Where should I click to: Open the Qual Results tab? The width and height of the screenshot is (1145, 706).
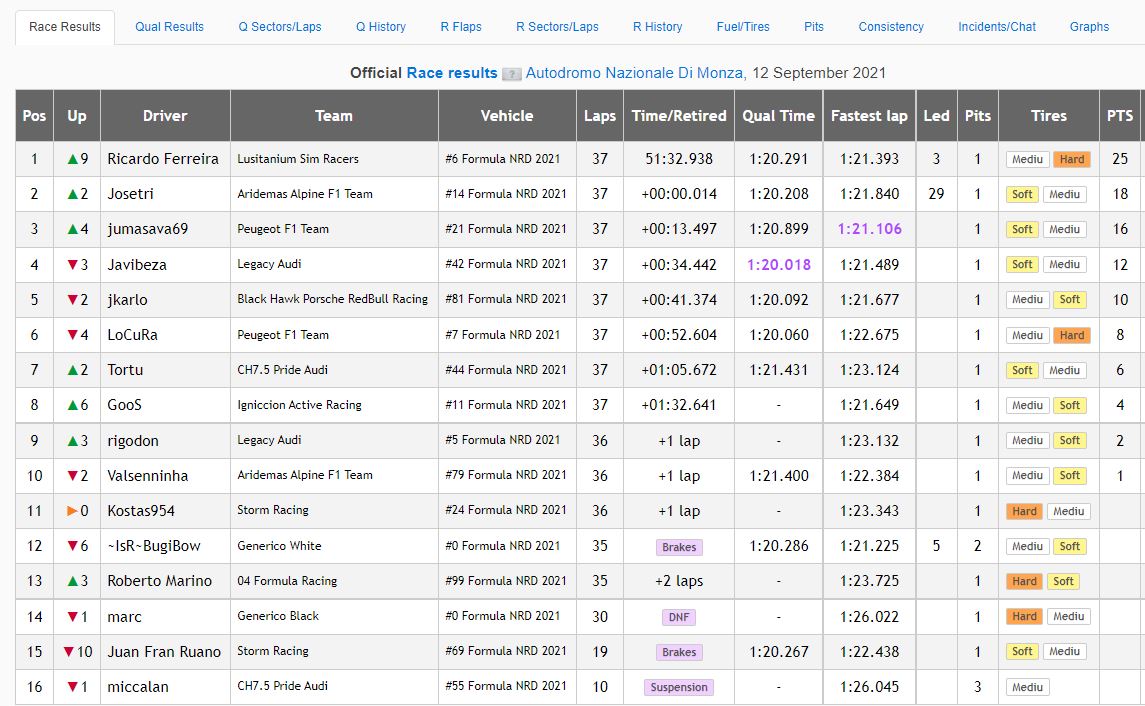[169, 27]
